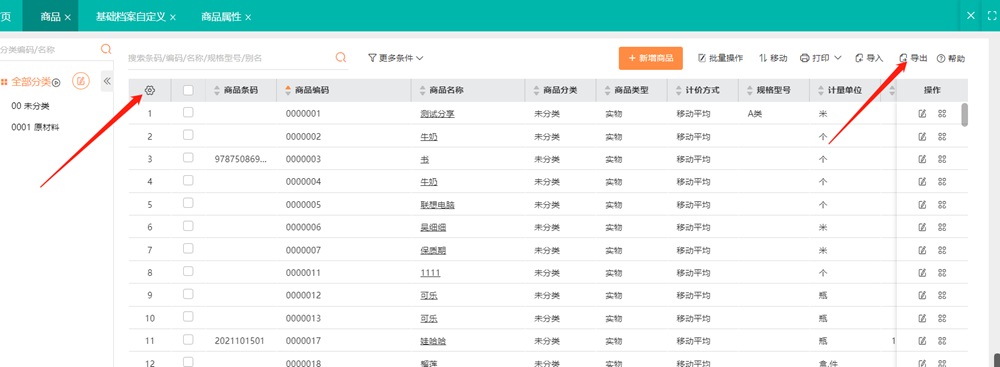The width and height of the screenshot is (1000, 367).
Task: Select checkbox for row 0000005
Action: pyautogui.click(x=188, y=203)
